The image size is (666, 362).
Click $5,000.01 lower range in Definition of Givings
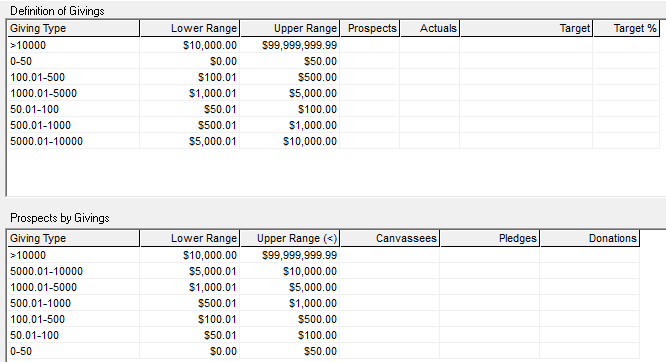[x=212, y=141]
